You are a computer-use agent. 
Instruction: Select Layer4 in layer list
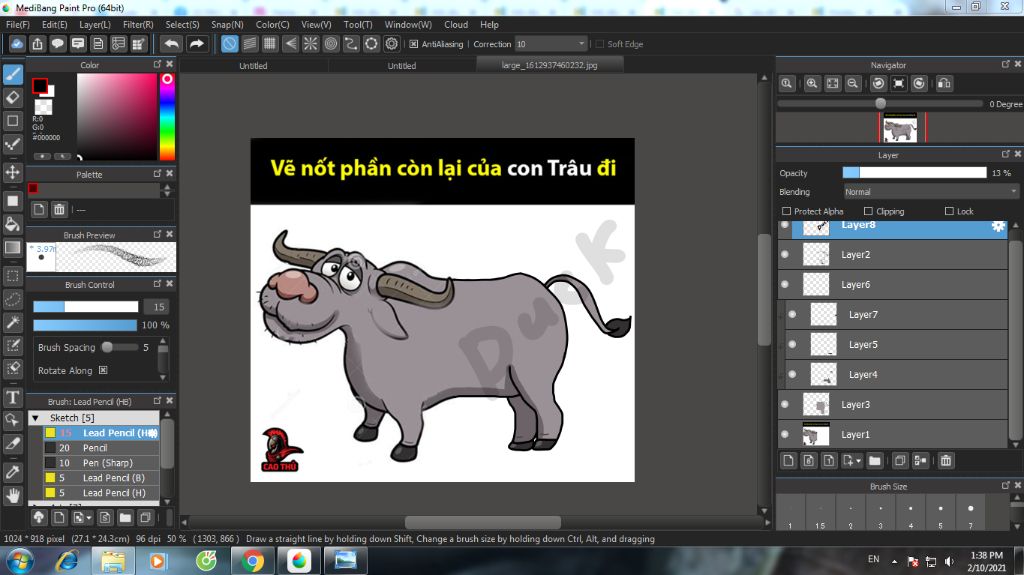click(x=897, y=374)
